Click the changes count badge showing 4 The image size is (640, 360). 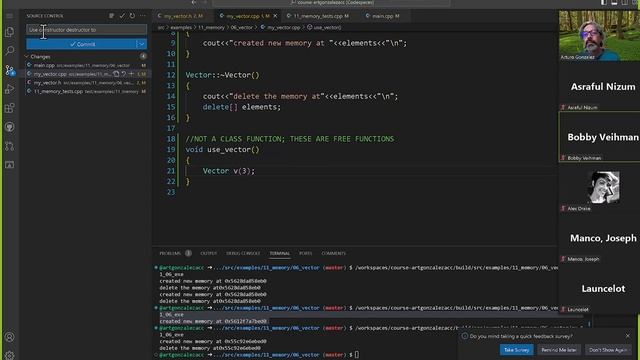[143, 56]
